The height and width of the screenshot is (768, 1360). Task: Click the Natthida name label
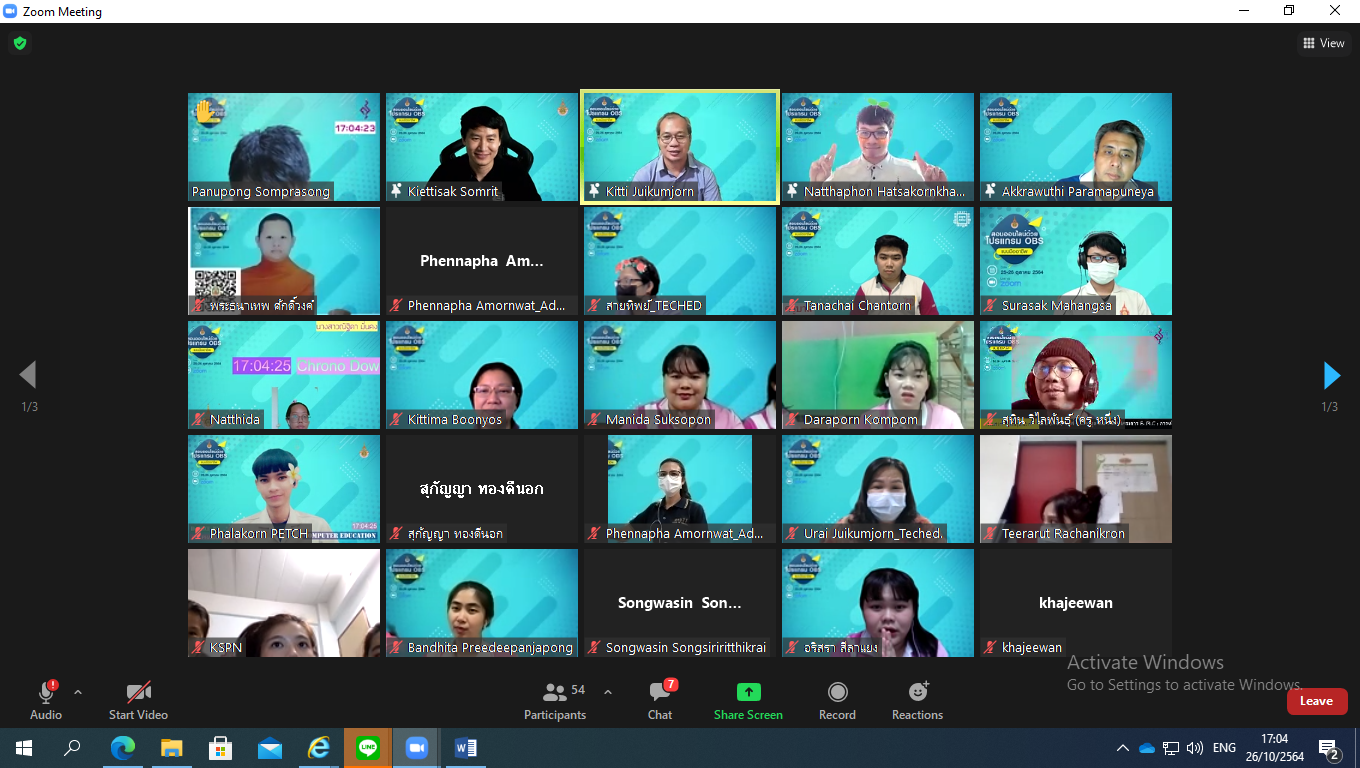[235, 419]
